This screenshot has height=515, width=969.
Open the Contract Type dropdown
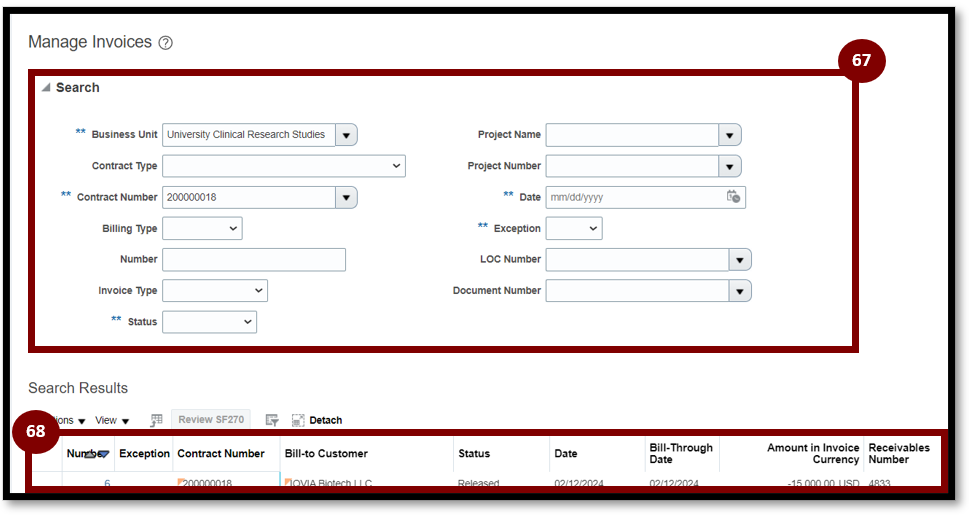(284, 166)
